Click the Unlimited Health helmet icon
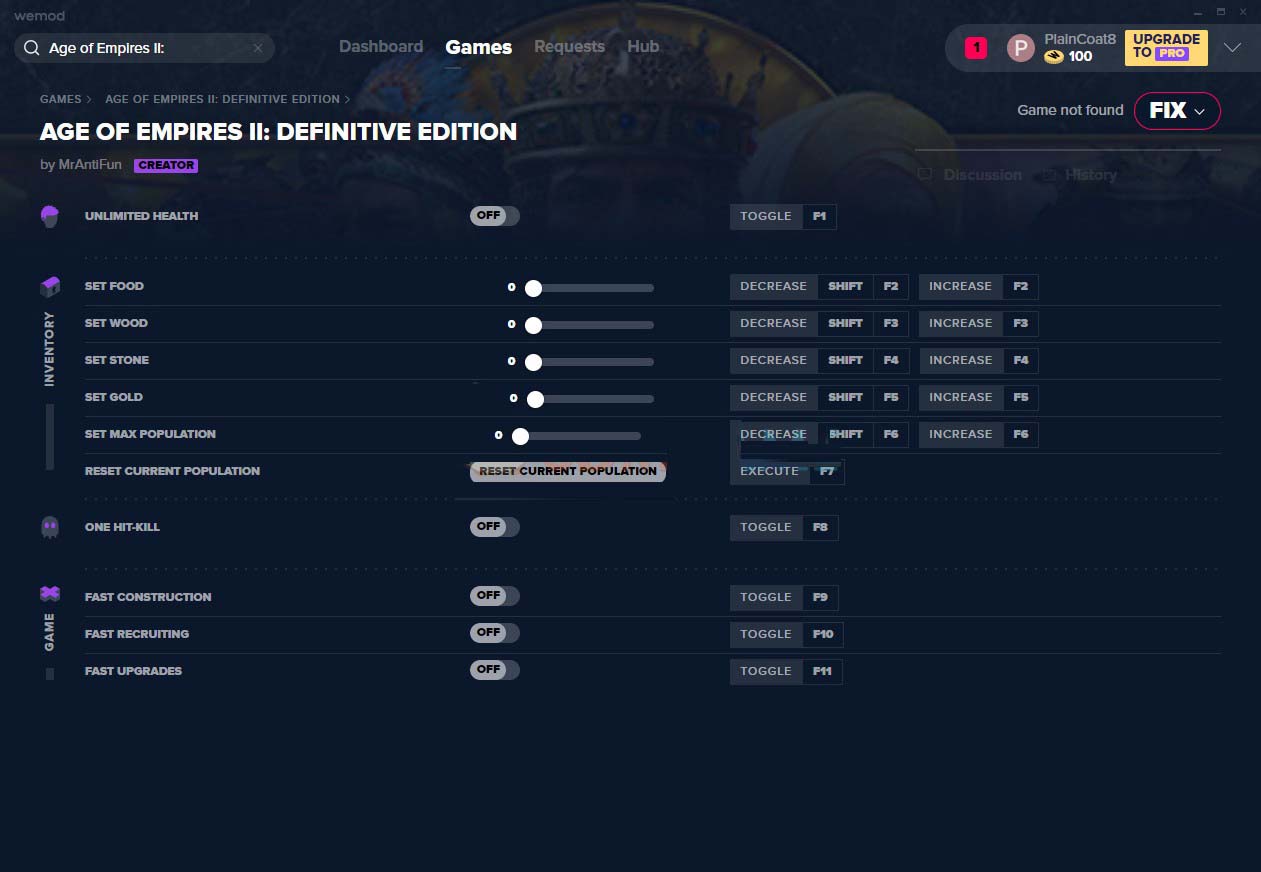 click(50, 216)
